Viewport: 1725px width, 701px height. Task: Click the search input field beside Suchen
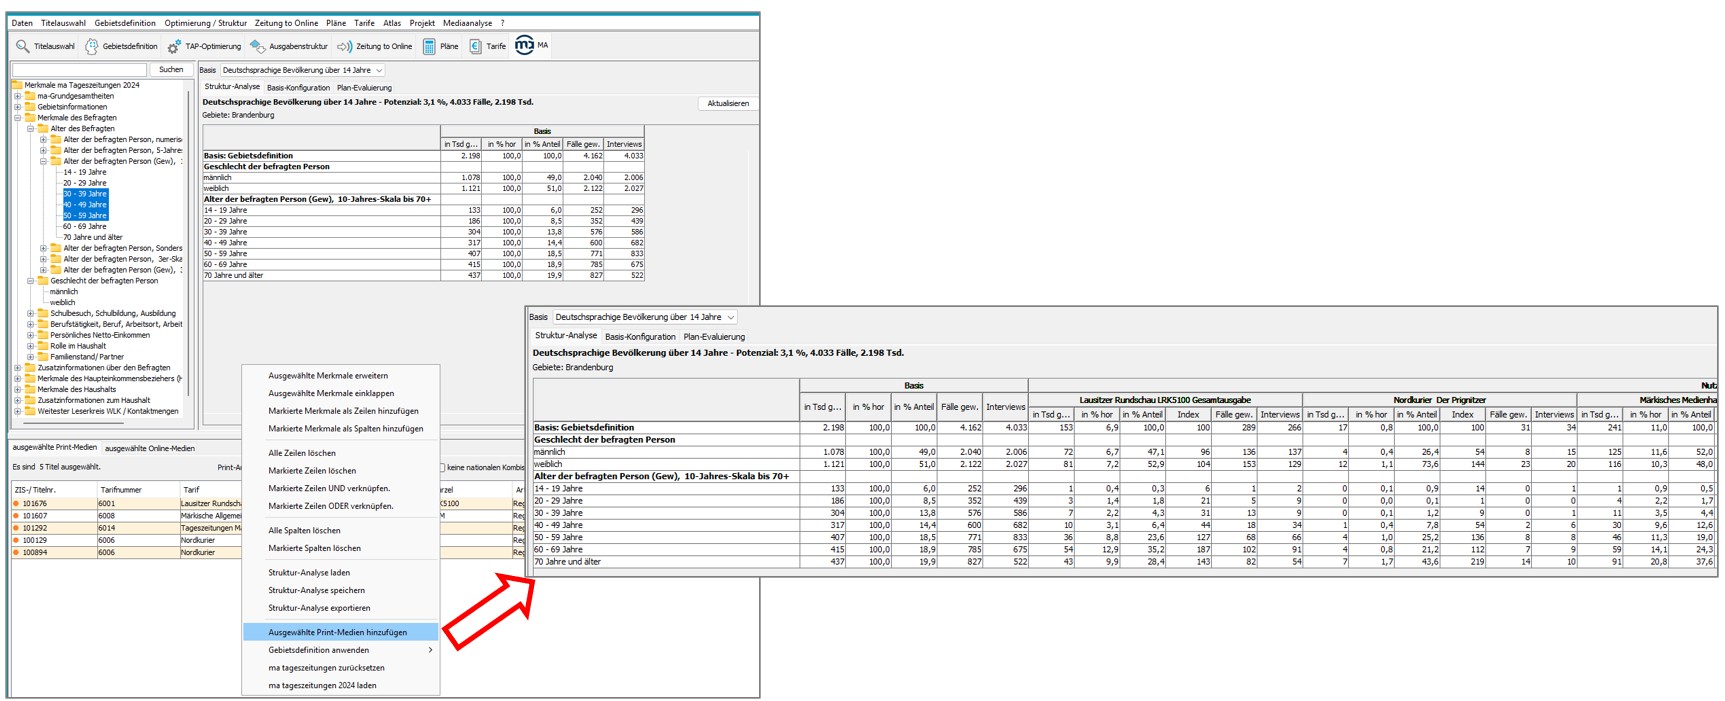pos(79,70)
